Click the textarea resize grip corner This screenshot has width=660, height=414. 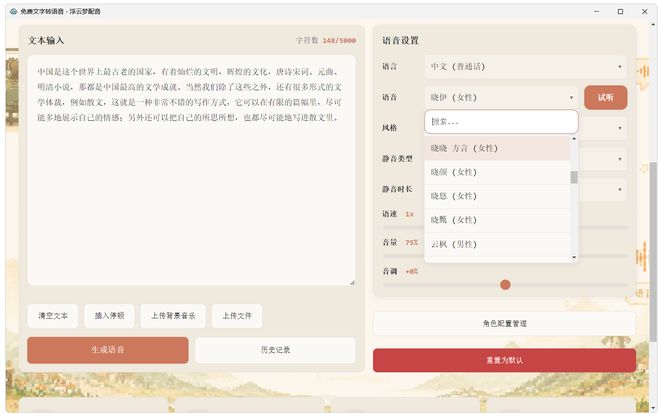tap(352, 282)
